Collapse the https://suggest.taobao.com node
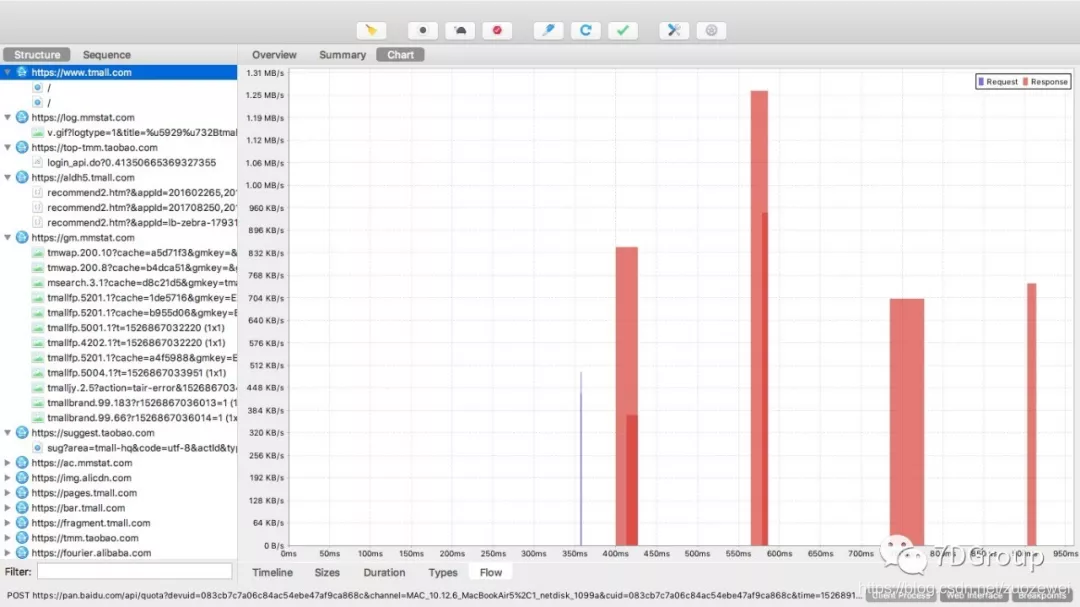1080x607 pixels. (x=8, y=433)
